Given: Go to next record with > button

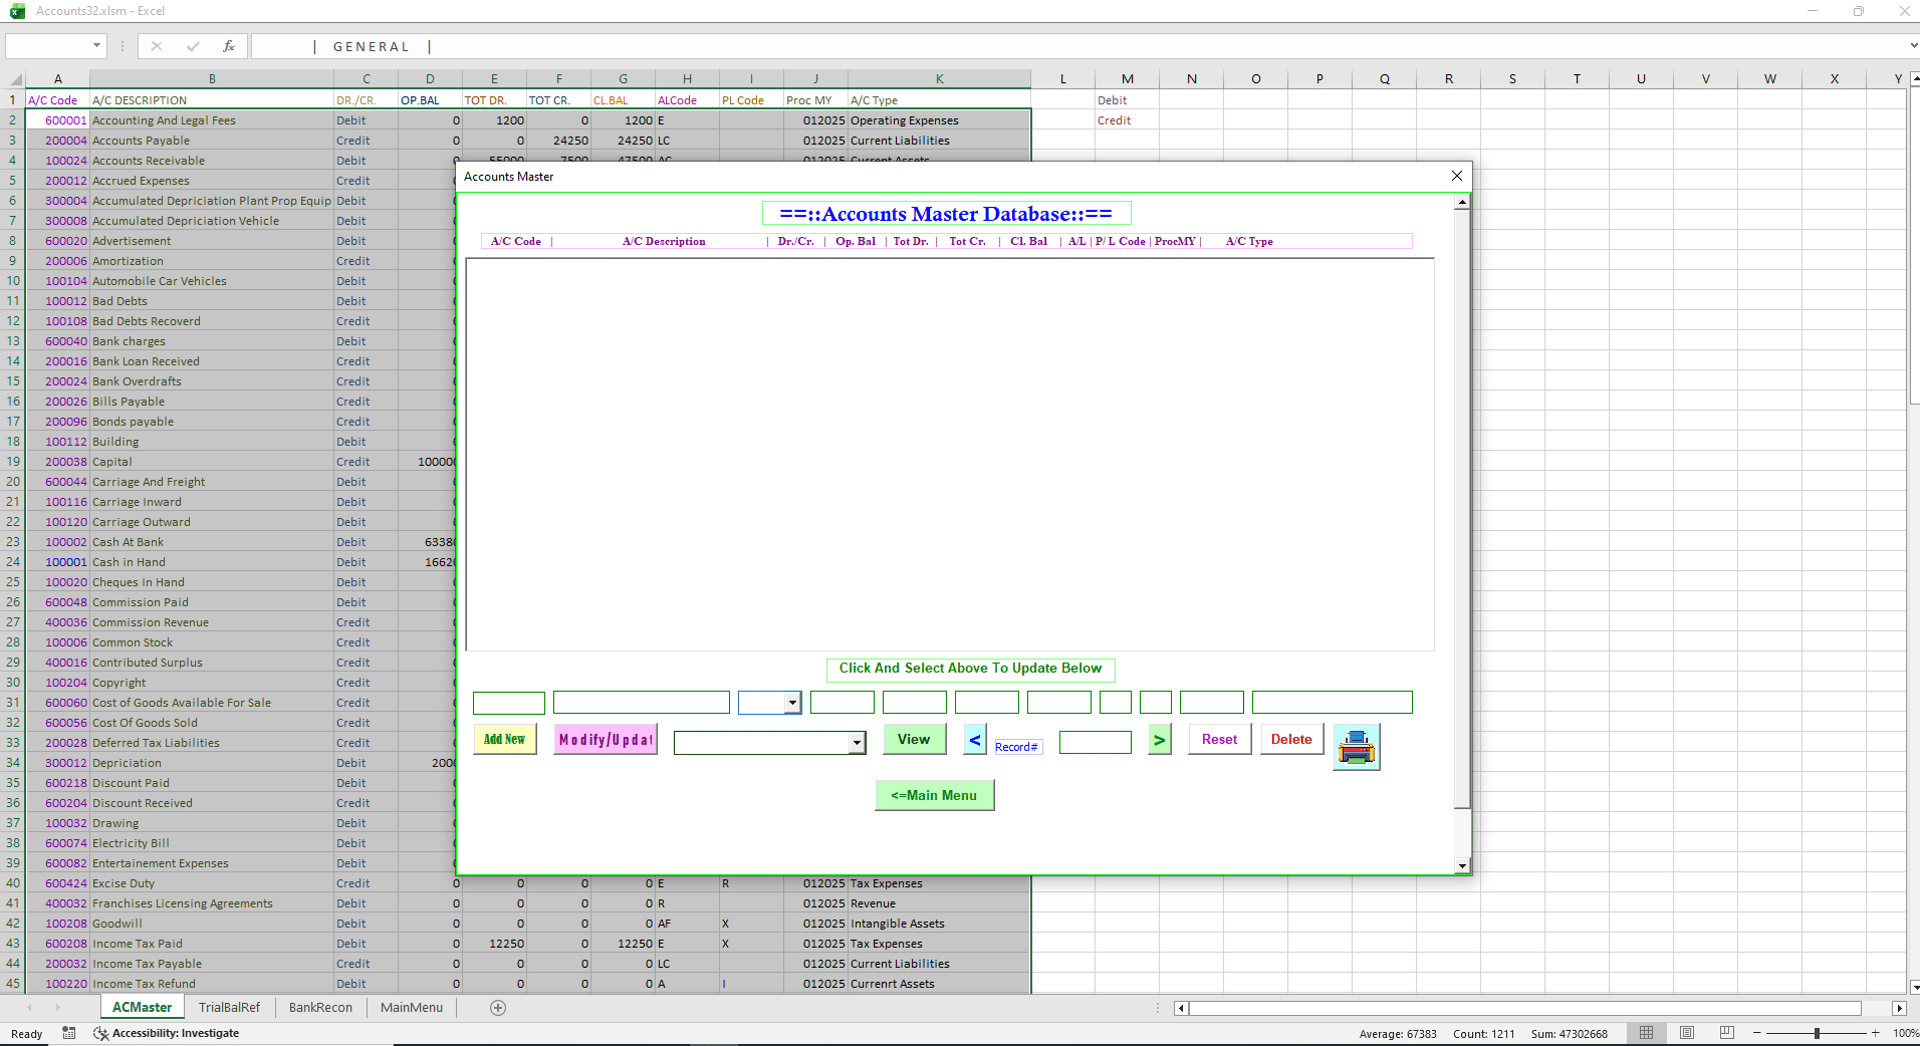Looking at the screenshot, I should coord(1159,740).
